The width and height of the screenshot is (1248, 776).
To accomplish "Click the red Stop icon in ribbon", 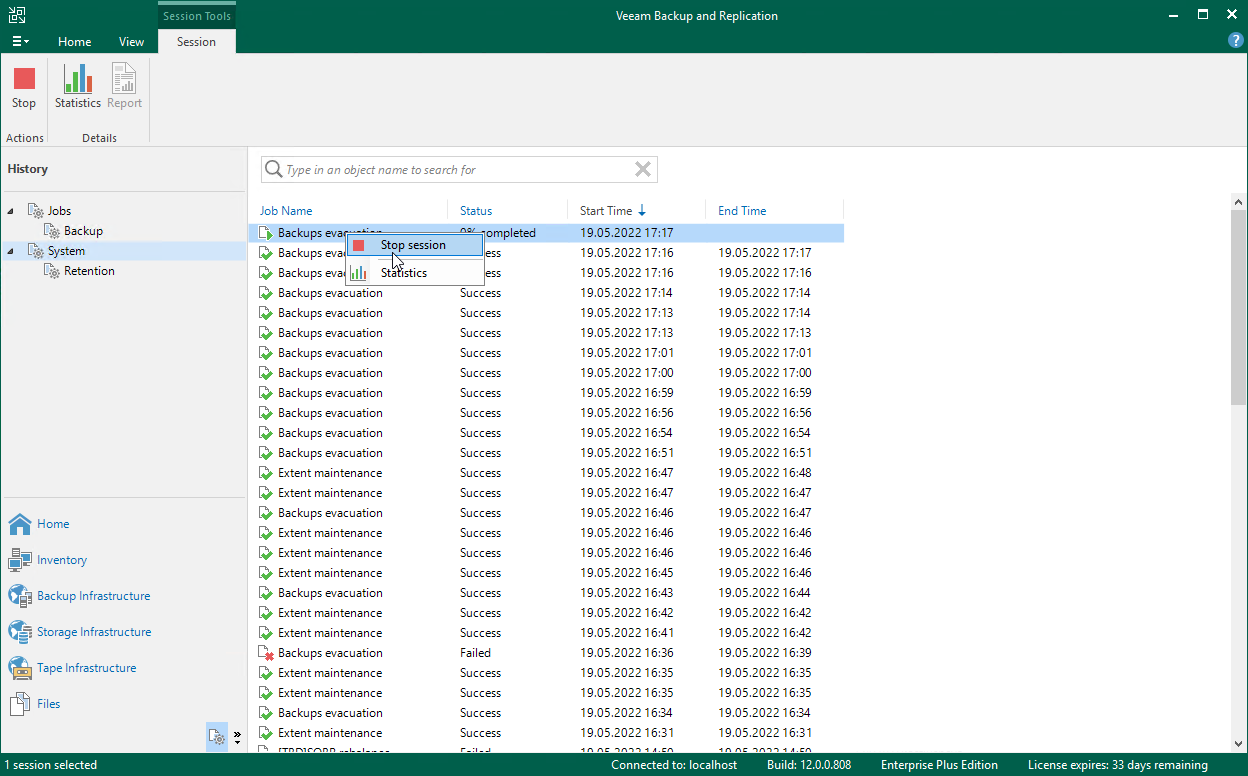I will [24, 80].
